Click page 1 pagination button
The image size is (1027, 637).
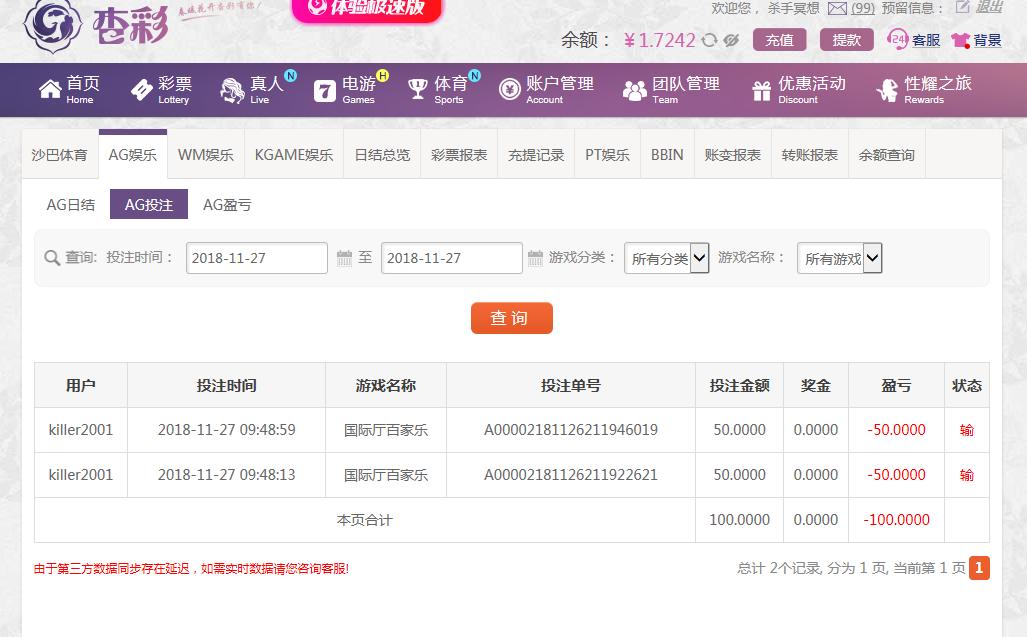(979, 568)
